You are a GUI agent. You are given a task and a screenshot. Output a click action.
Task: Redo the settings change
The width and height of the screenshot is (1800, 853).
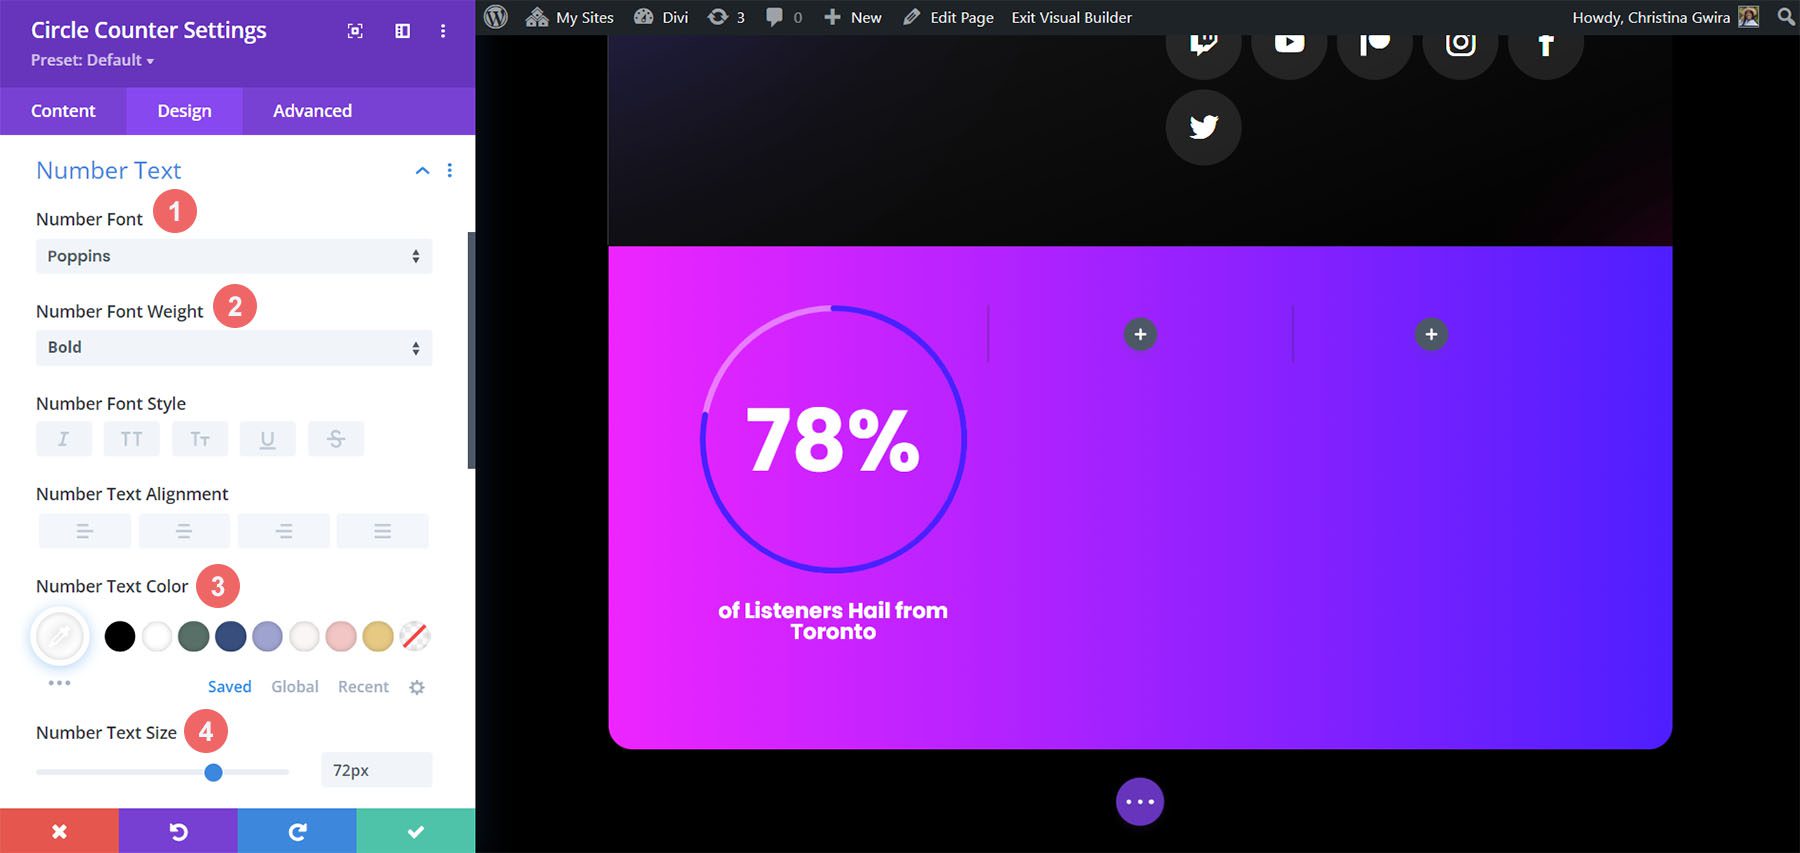pos(297,831)
